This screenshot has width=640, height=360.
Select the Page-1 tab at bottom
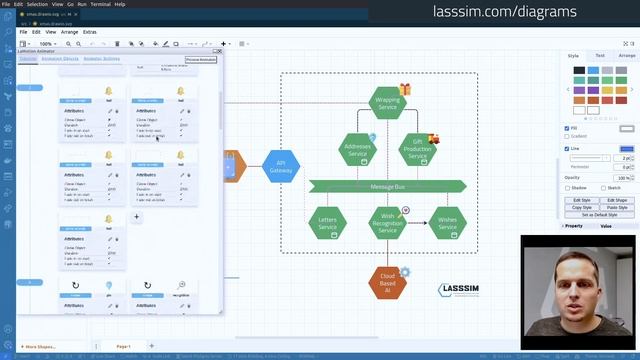(123, 347)
